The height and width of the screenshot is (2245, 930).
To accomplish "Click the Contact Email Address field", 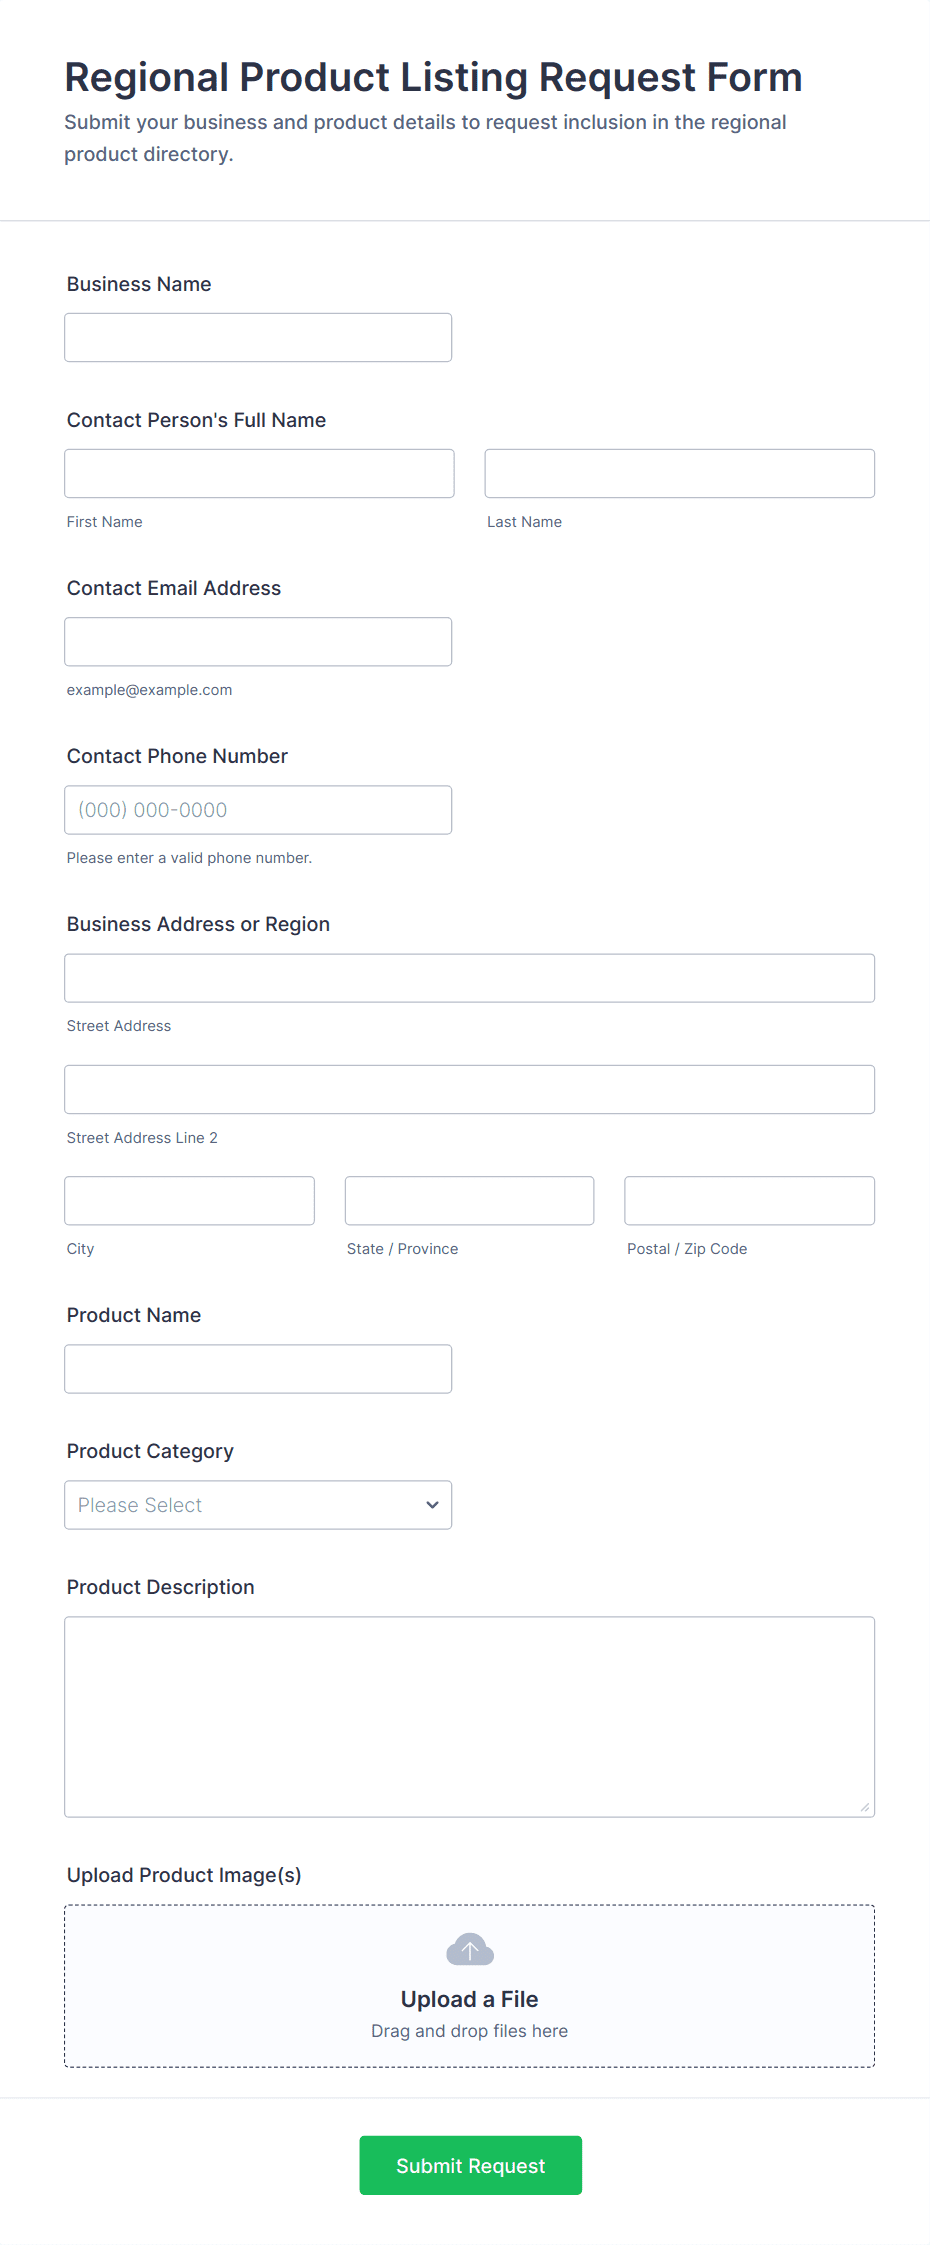I will tap(257, 642).
